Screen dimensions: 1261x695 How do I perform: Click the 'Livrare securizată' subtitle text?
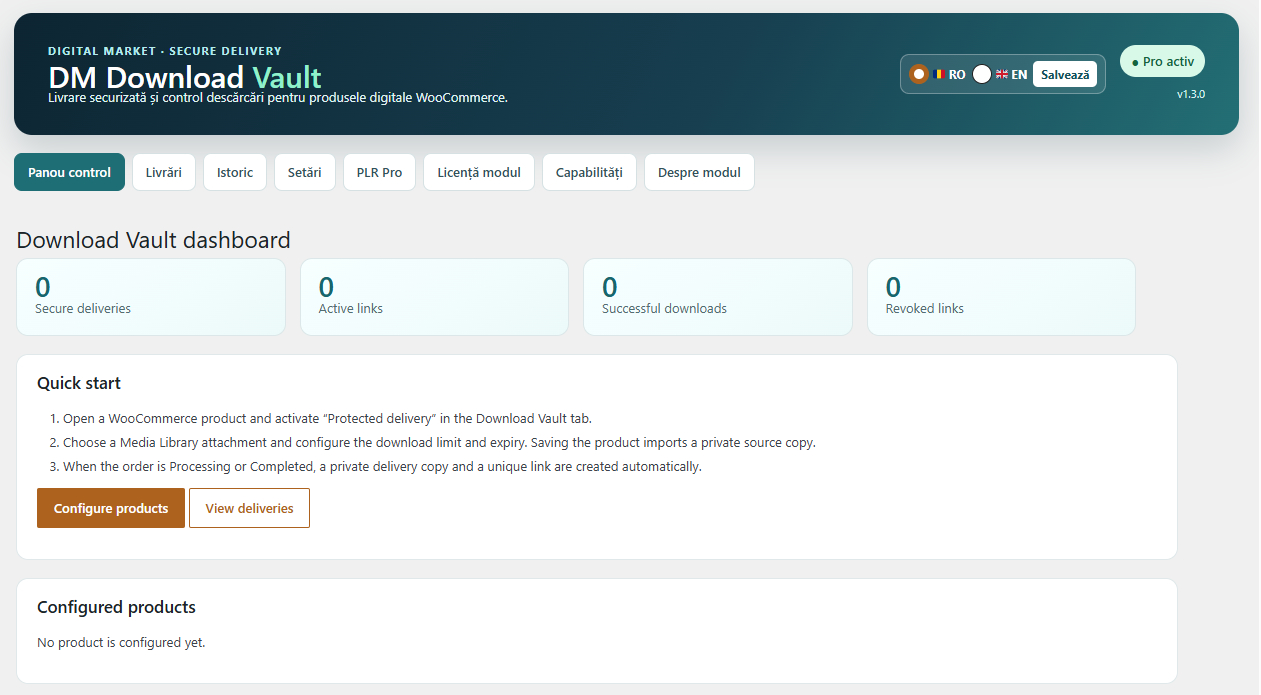[278, 98]
